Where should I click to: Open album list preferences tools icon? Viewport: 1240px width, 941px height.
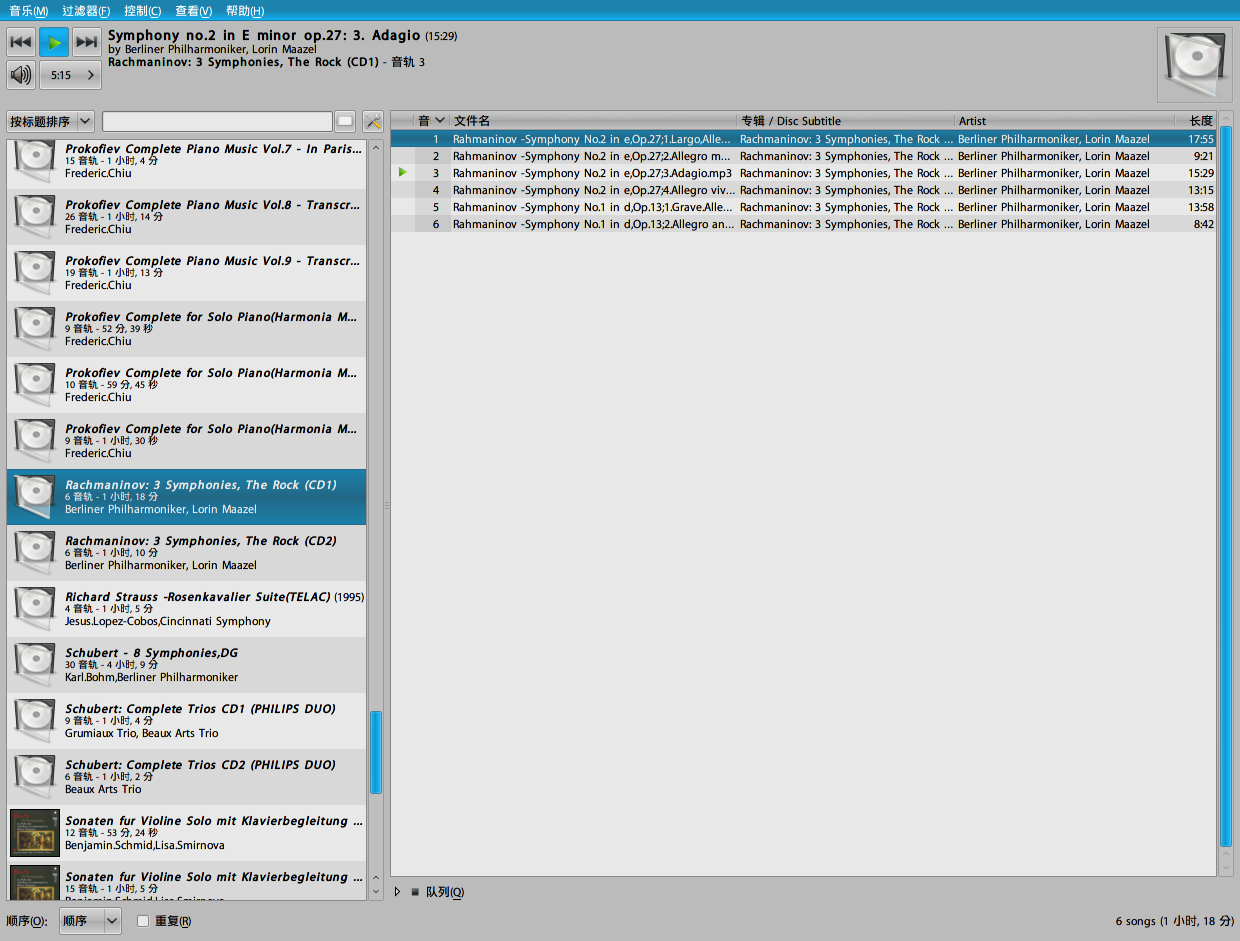(373, 121)
